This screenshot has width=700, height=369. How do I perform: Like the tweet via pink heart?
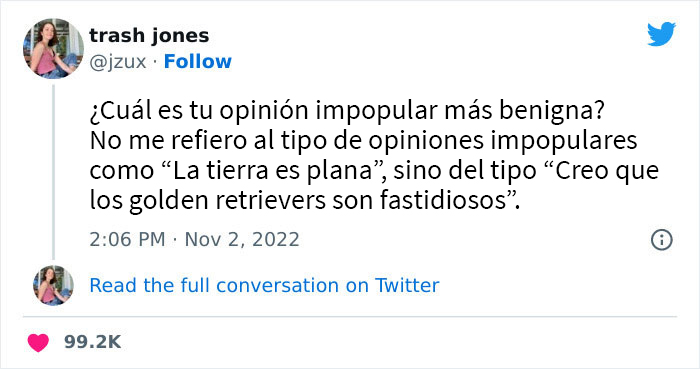[38, 342]
